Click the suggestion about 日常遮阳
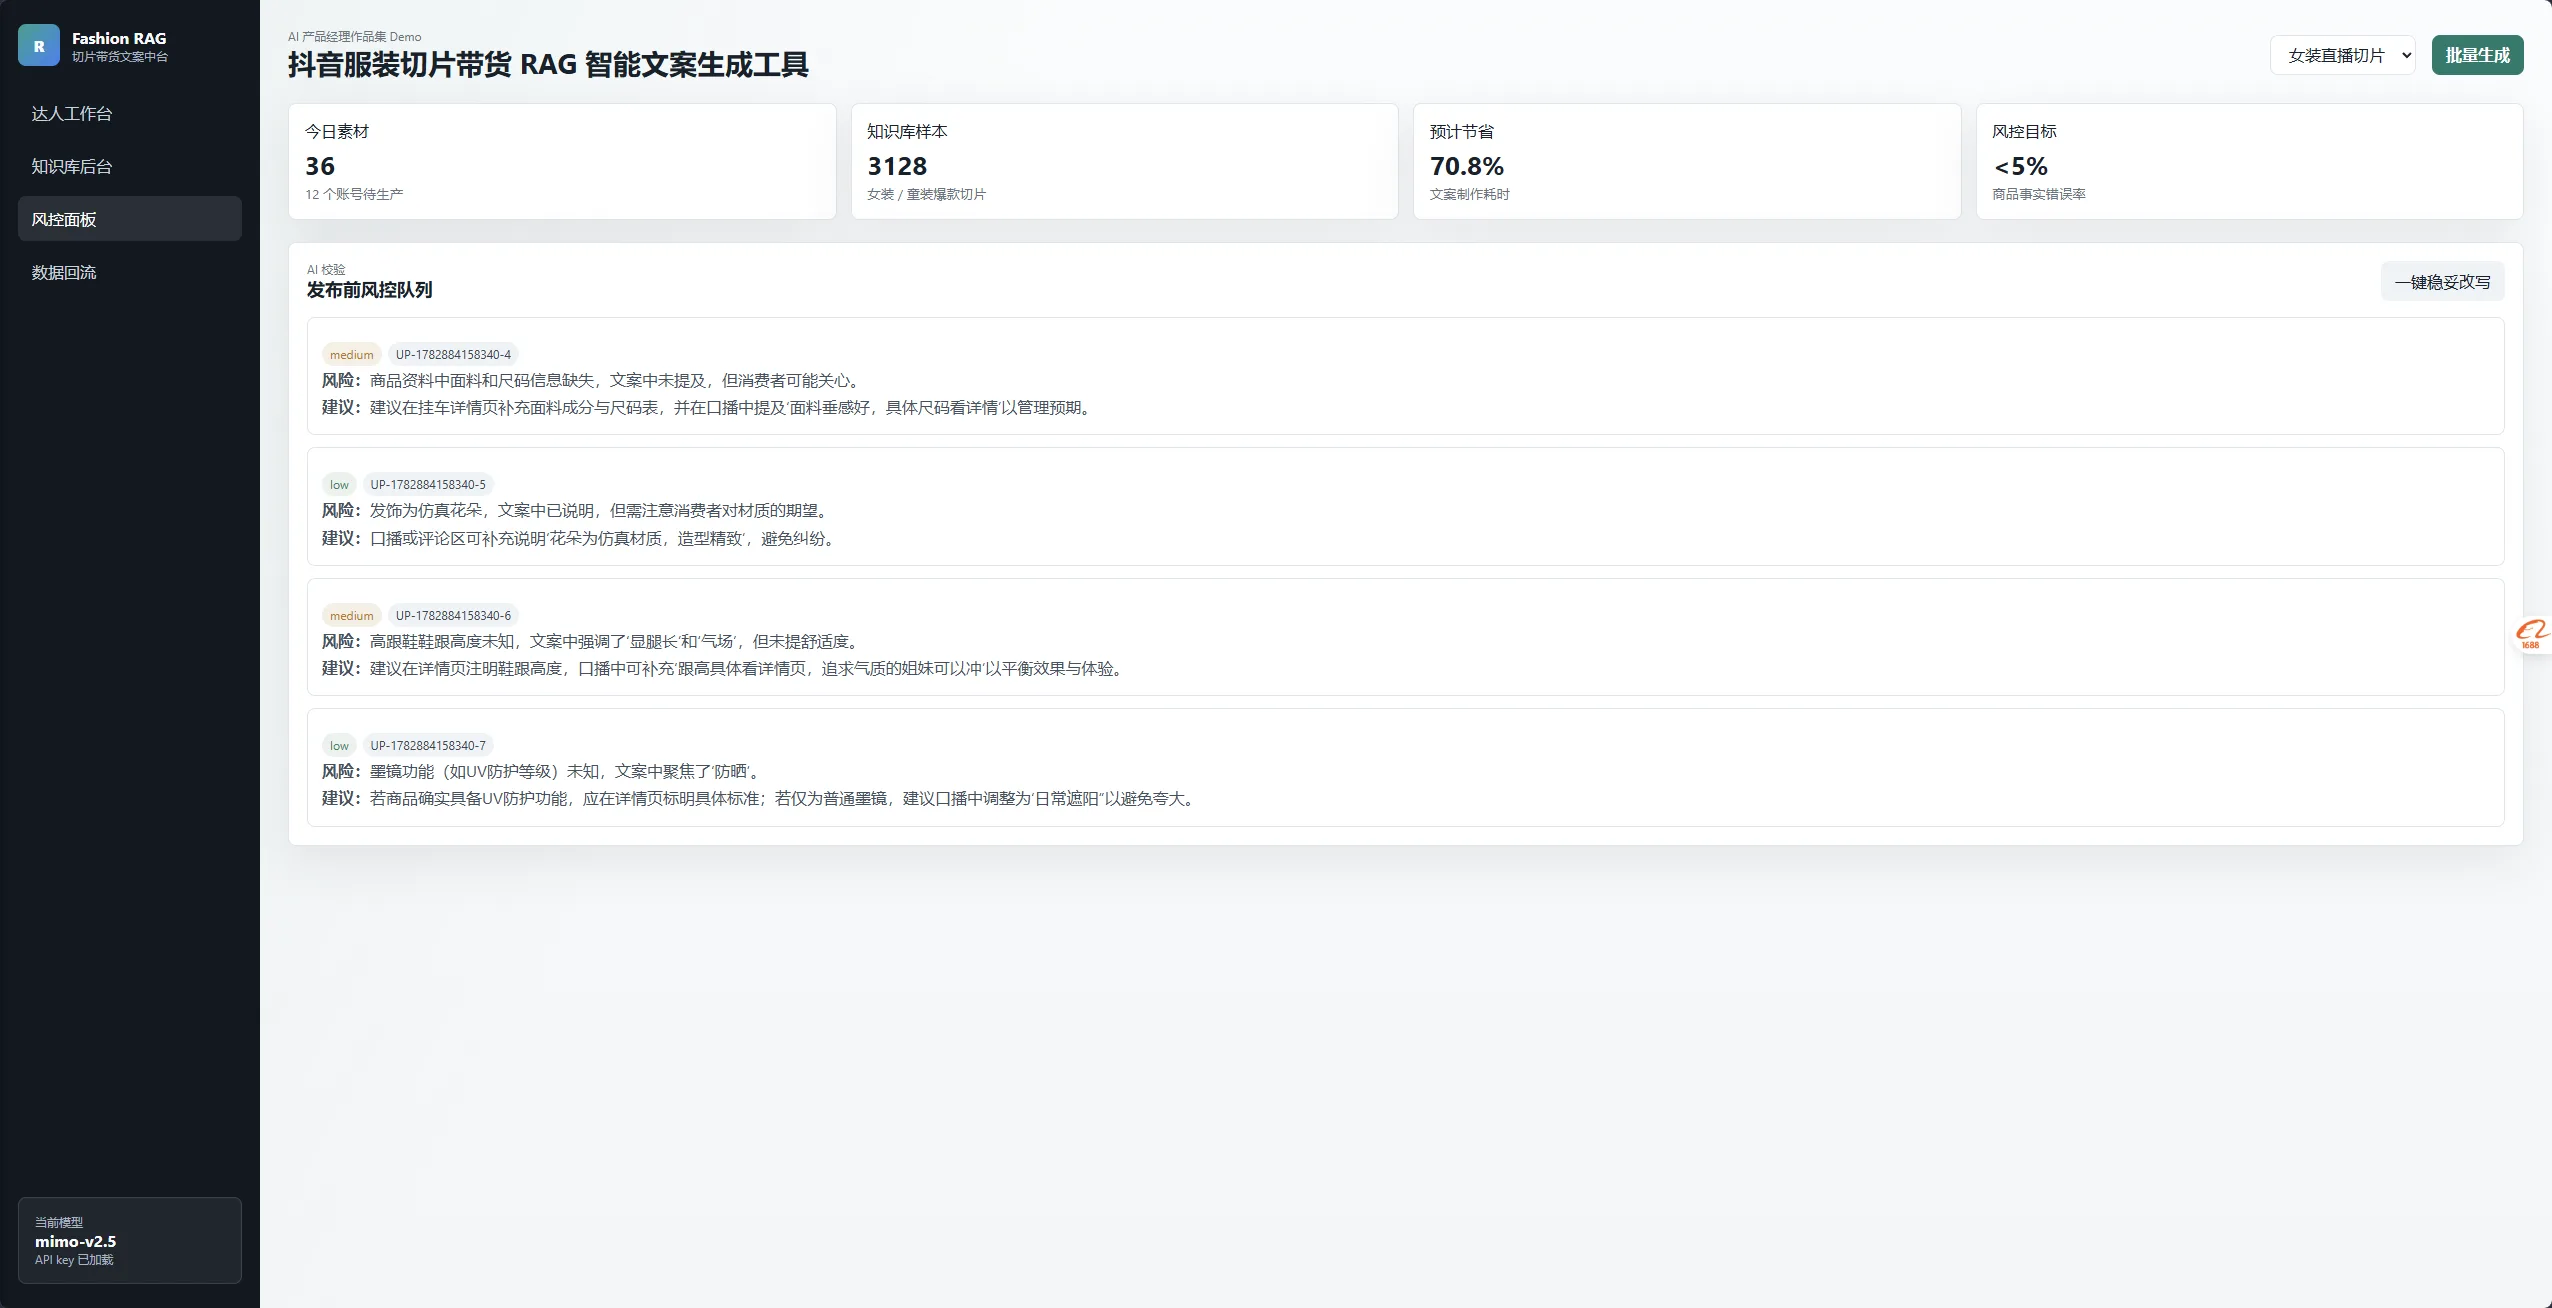Screen dimensions: 2552x1308 (761, 799)
